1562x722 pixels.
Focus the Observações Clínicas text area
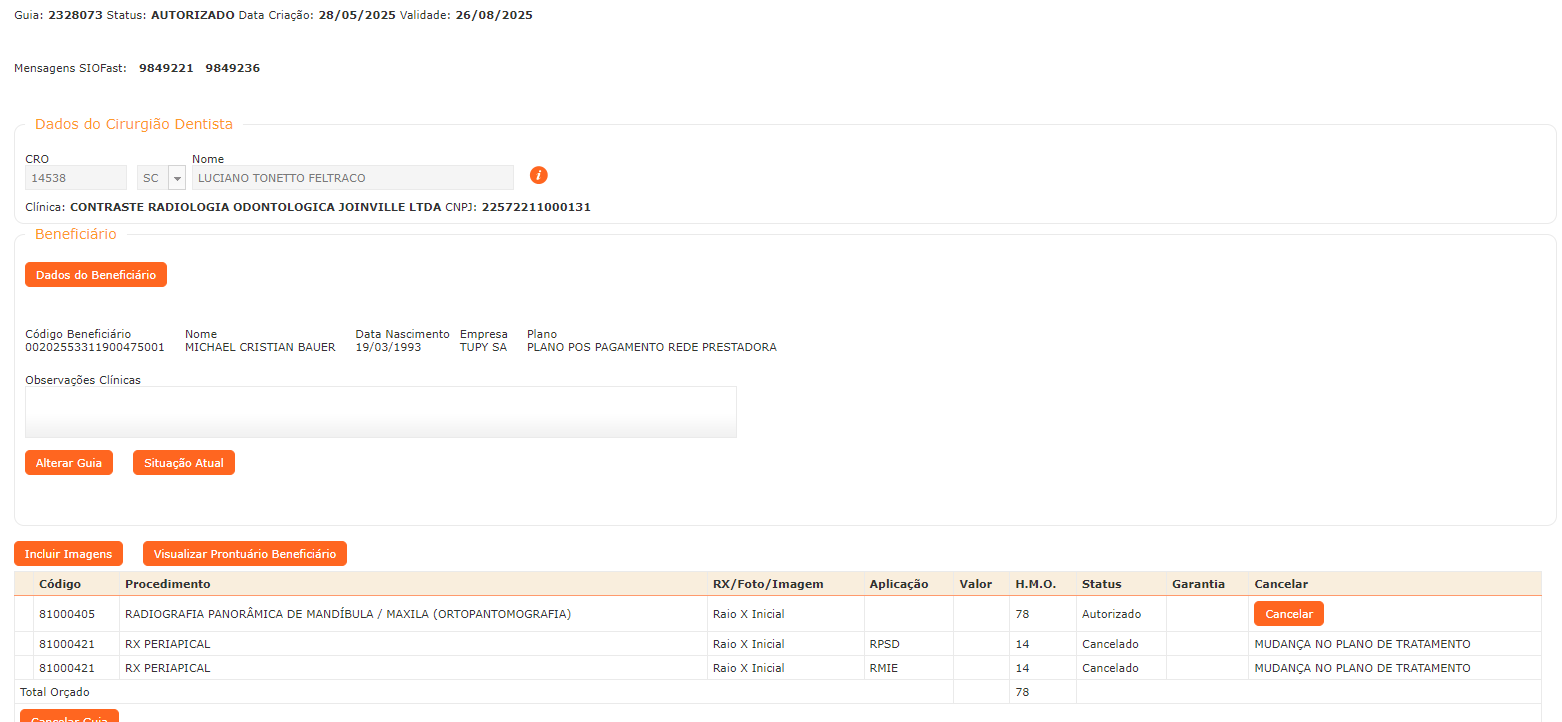pyautogui.click(x=380, y=412)
